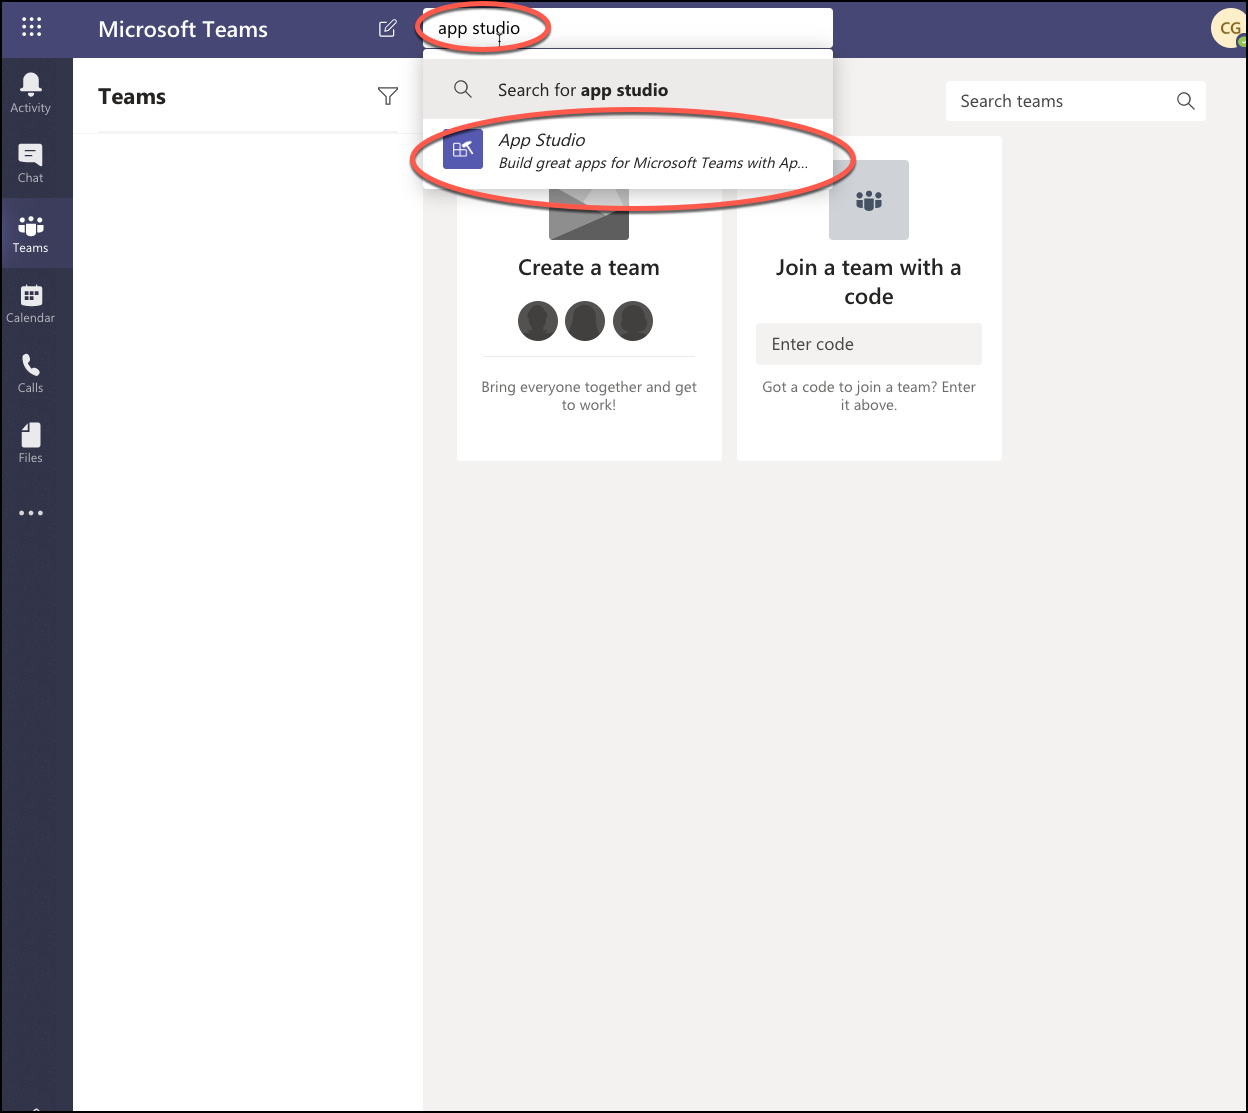Click the Create a team image

pos(589,214)
